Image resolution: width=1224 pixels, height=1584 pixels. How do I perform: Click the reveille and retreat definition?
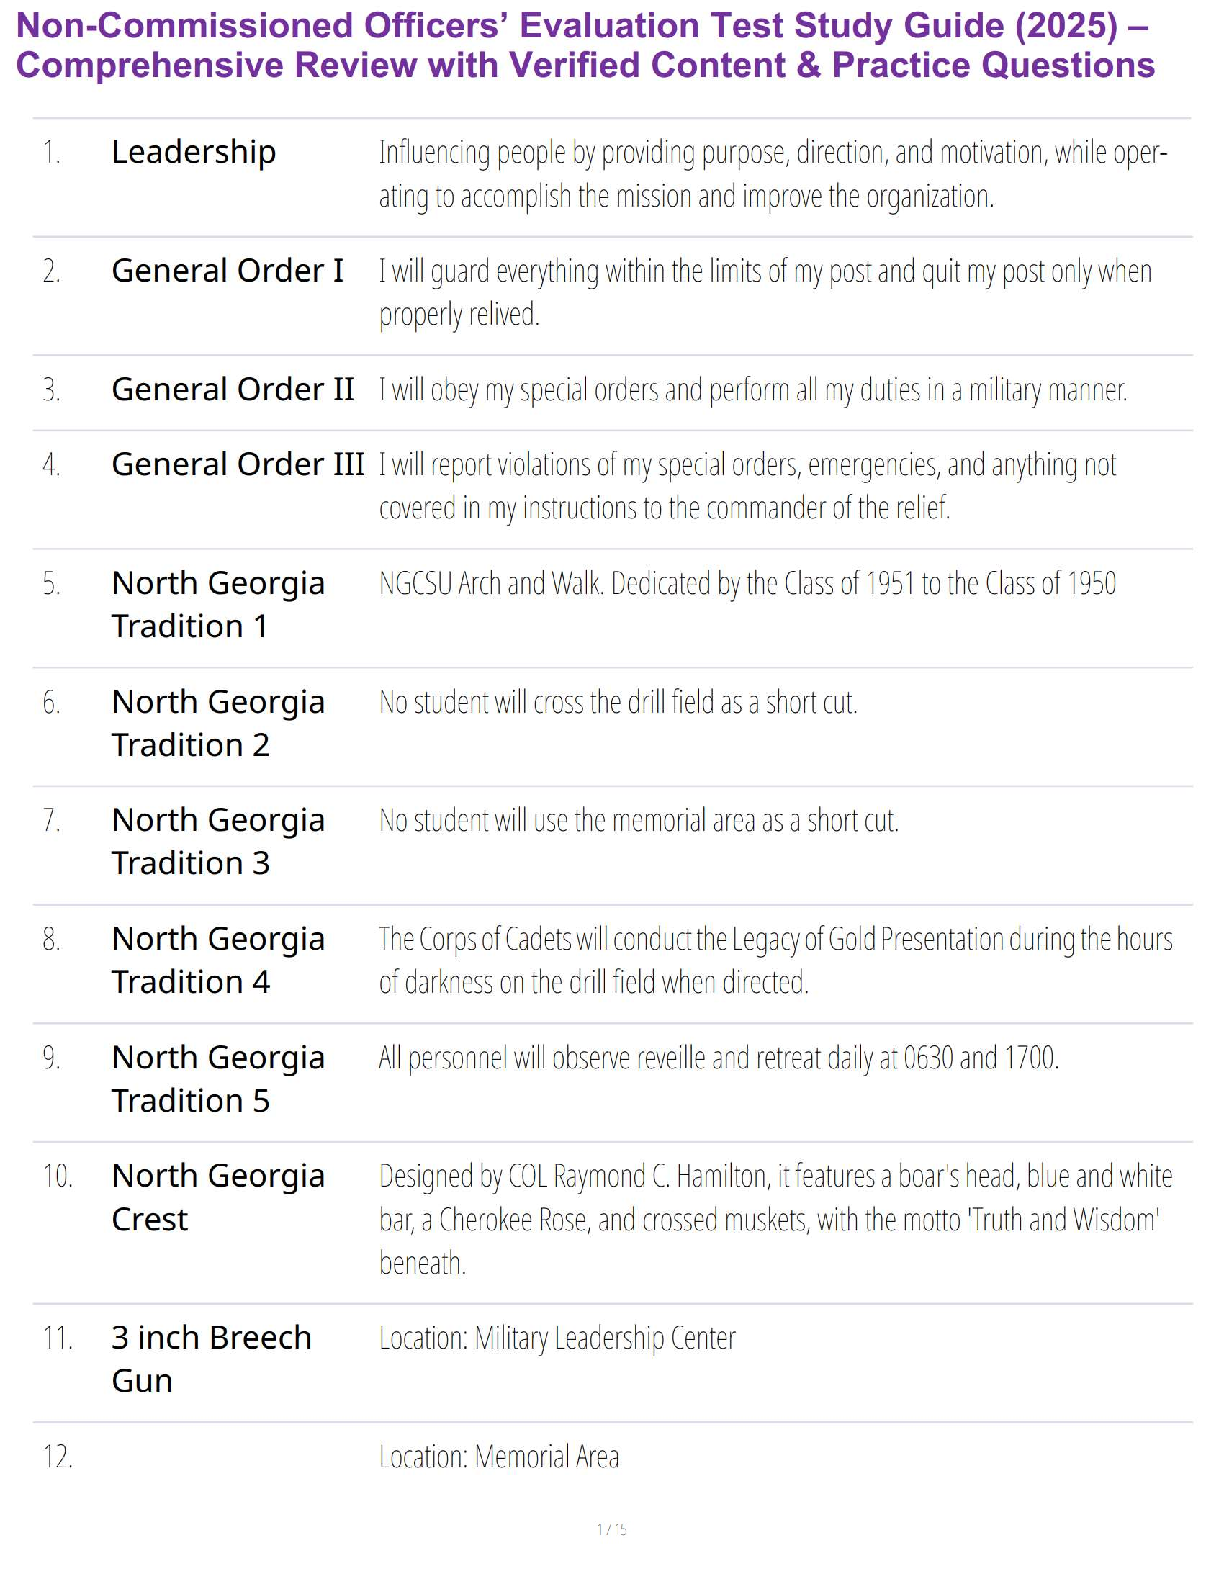(x=718, y=1058)
